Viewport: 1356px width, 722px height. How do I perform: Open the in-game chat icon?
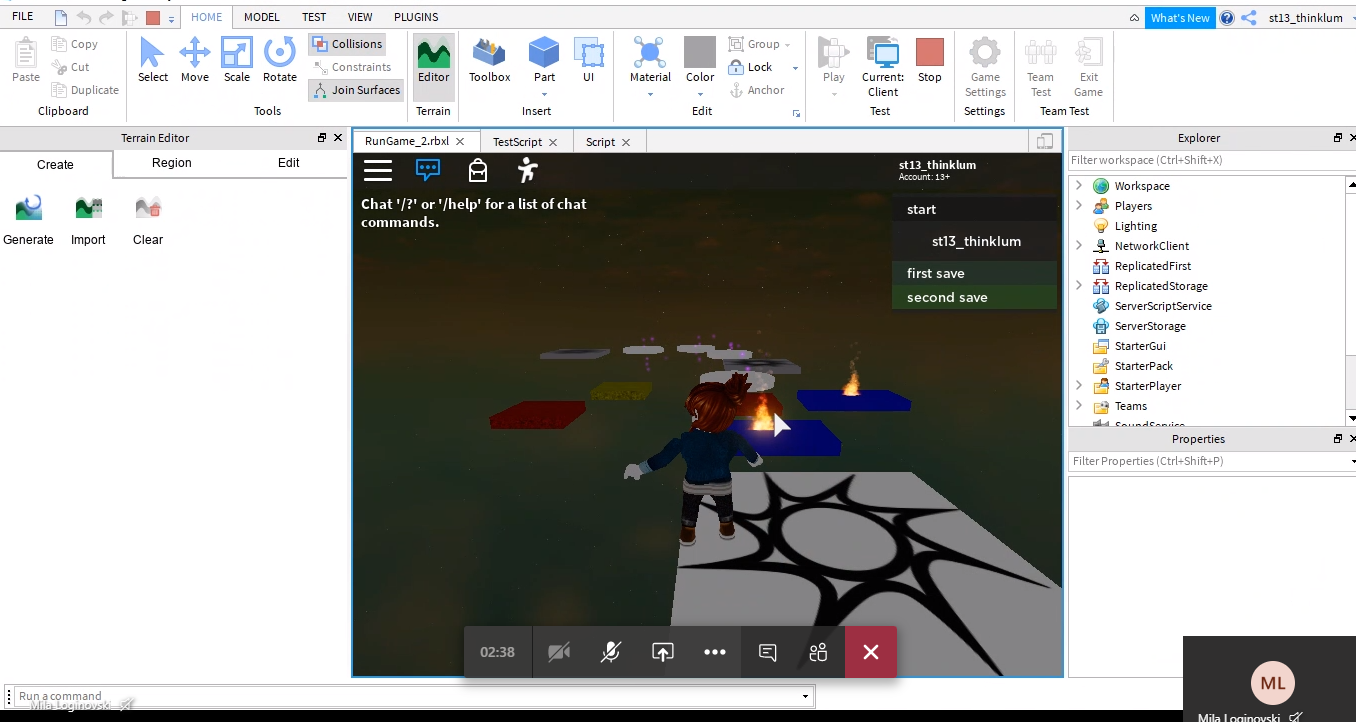click(428, 170)
